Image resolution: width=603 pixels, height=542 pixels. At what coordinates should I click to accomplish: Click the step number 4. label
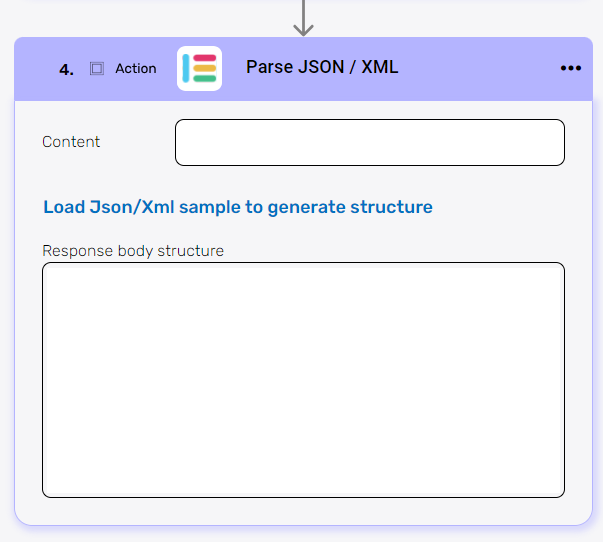(x=67, y=69)
